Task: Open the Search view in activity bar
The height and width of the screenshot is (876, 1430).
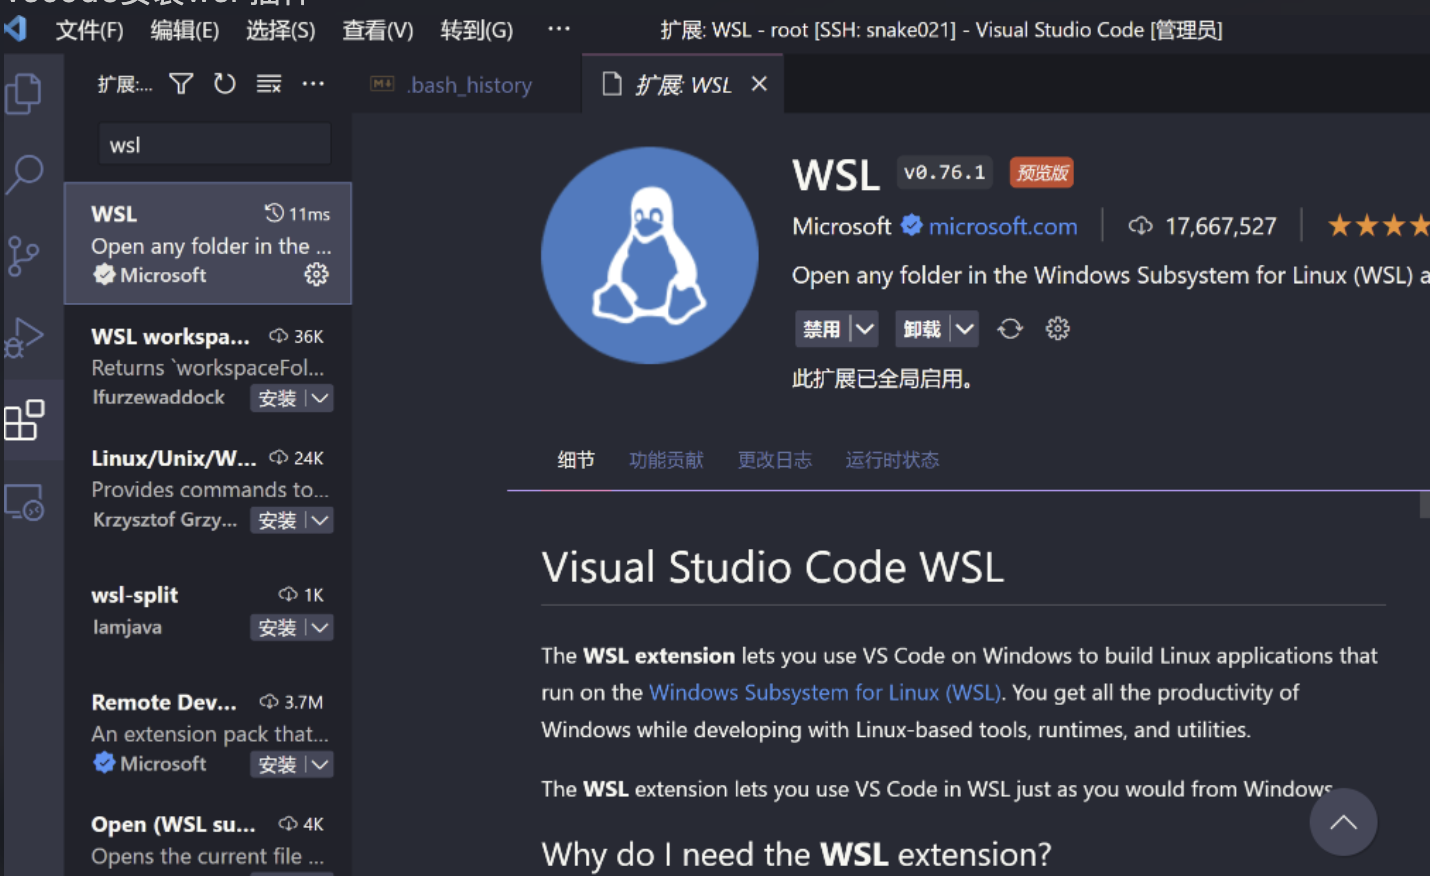Action: tap(24, 175)
